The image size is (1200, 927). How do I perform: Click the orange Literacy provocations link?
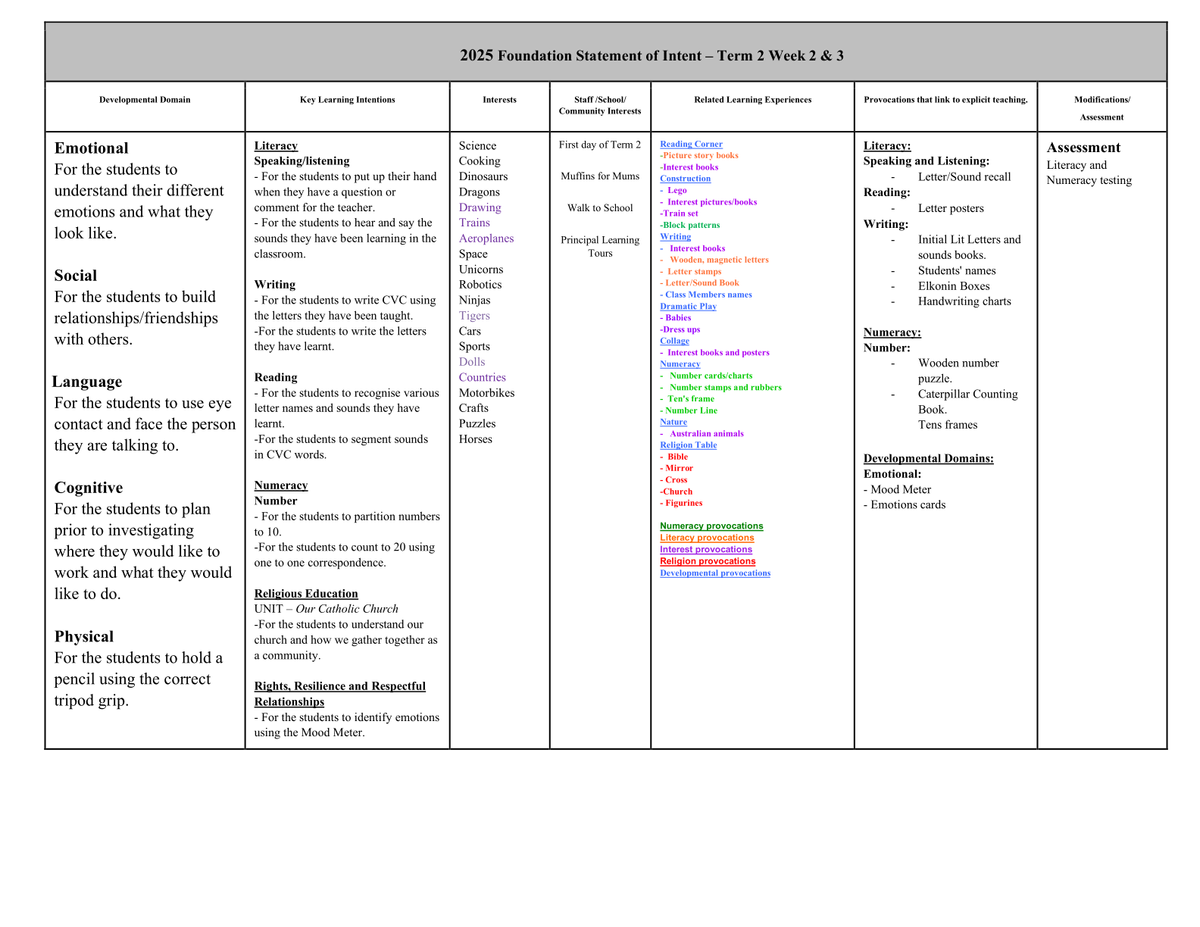click(706, 538)
